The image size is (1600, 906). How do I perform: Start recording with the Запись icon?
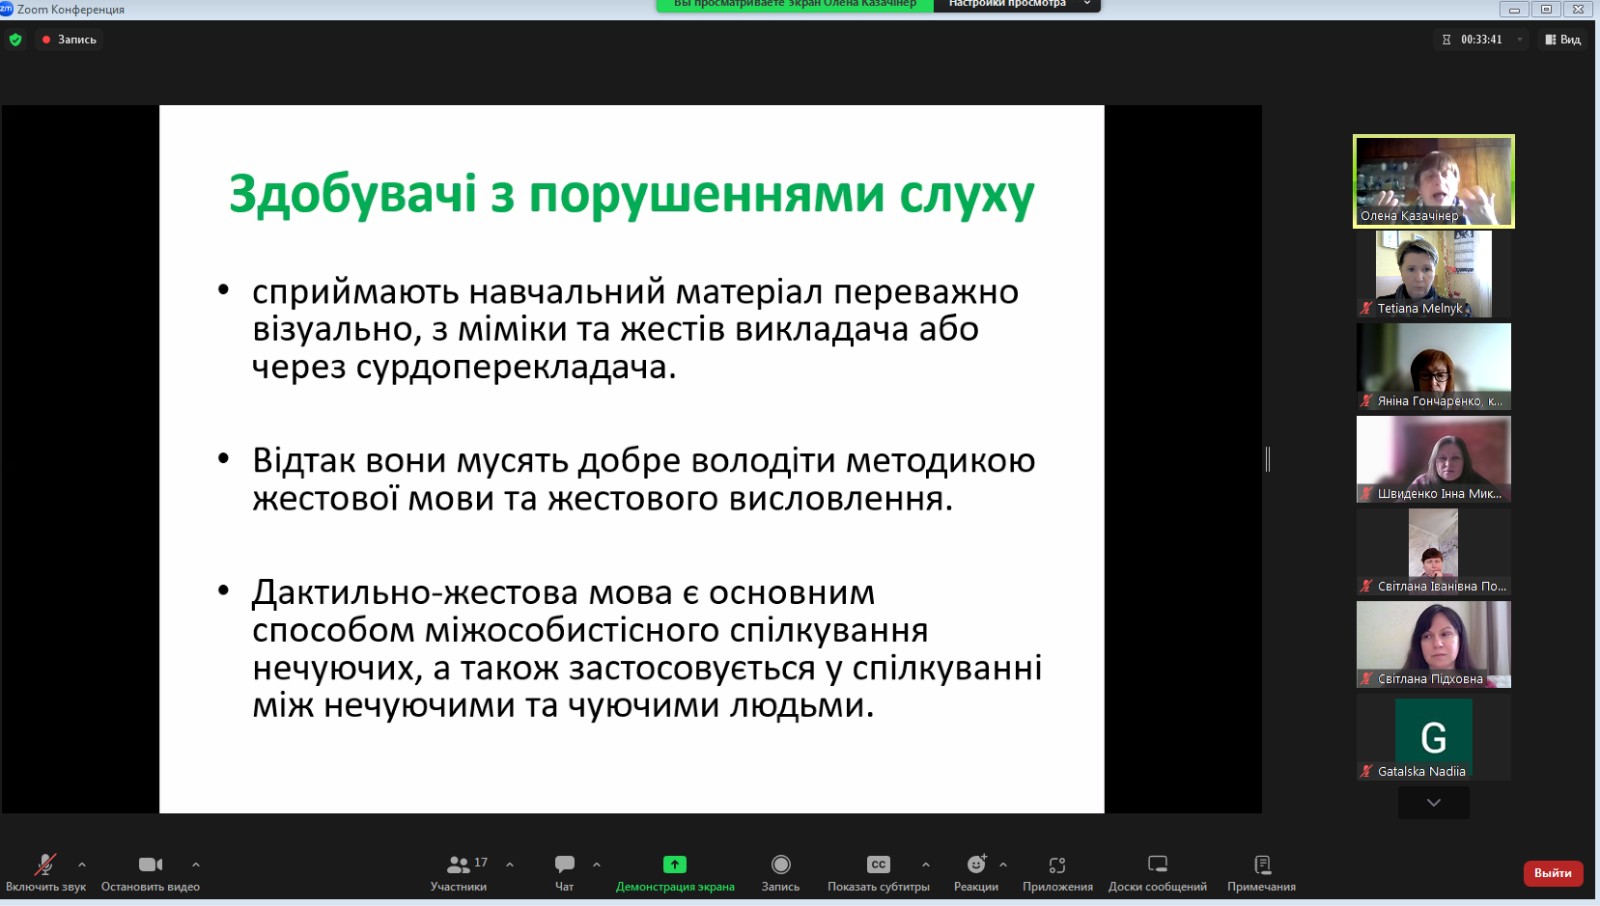tap(781, 865)
